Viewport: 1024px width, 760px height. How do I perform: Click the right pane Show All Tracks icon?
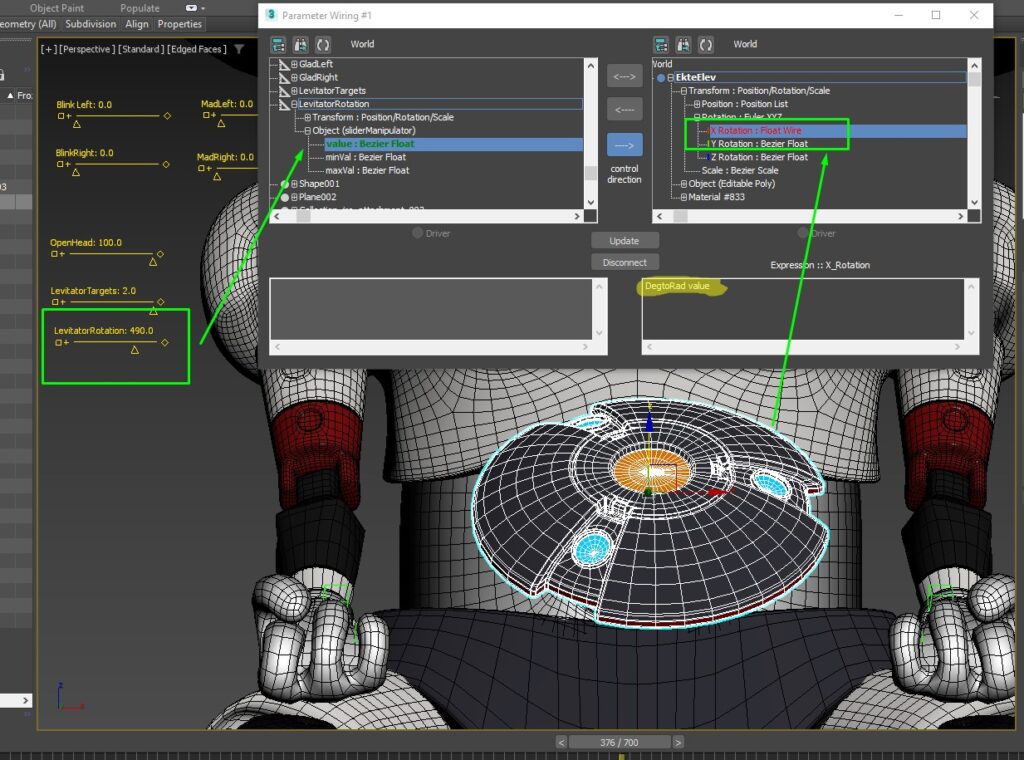pyautogui.click(x=661, y=45)
